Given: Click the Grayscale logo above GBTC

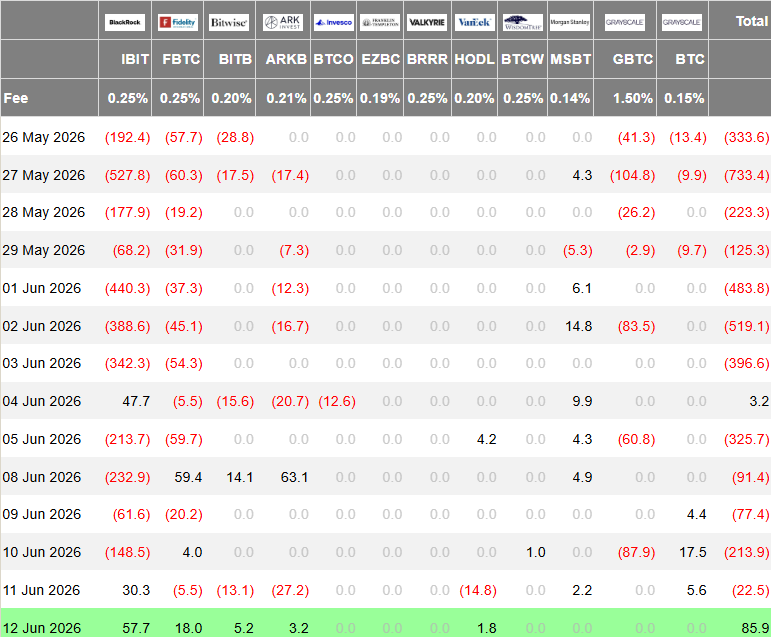Looking at the screenshot, I should click(x=625, y=22).
